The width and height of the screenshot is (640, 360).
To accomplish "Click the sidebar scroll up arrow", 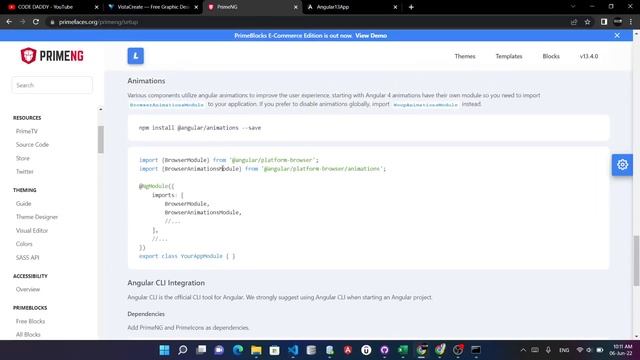I will pyautogui.click(x=101, y=109).
